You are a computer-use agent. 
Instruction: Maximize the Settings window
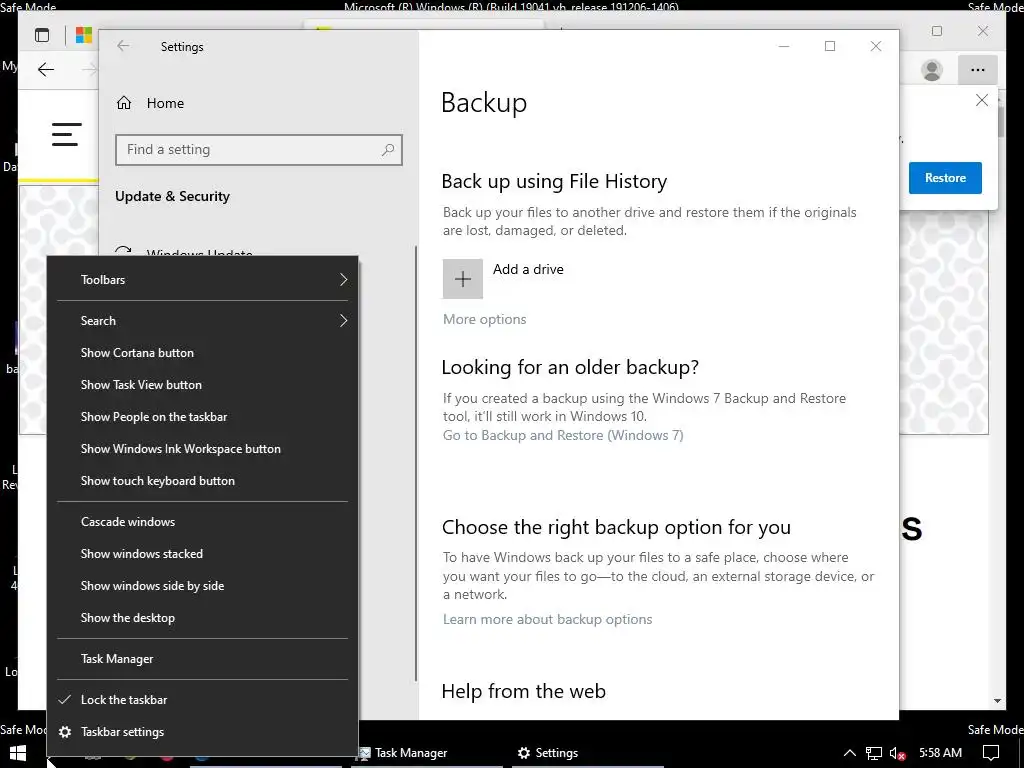pos(830,46)
